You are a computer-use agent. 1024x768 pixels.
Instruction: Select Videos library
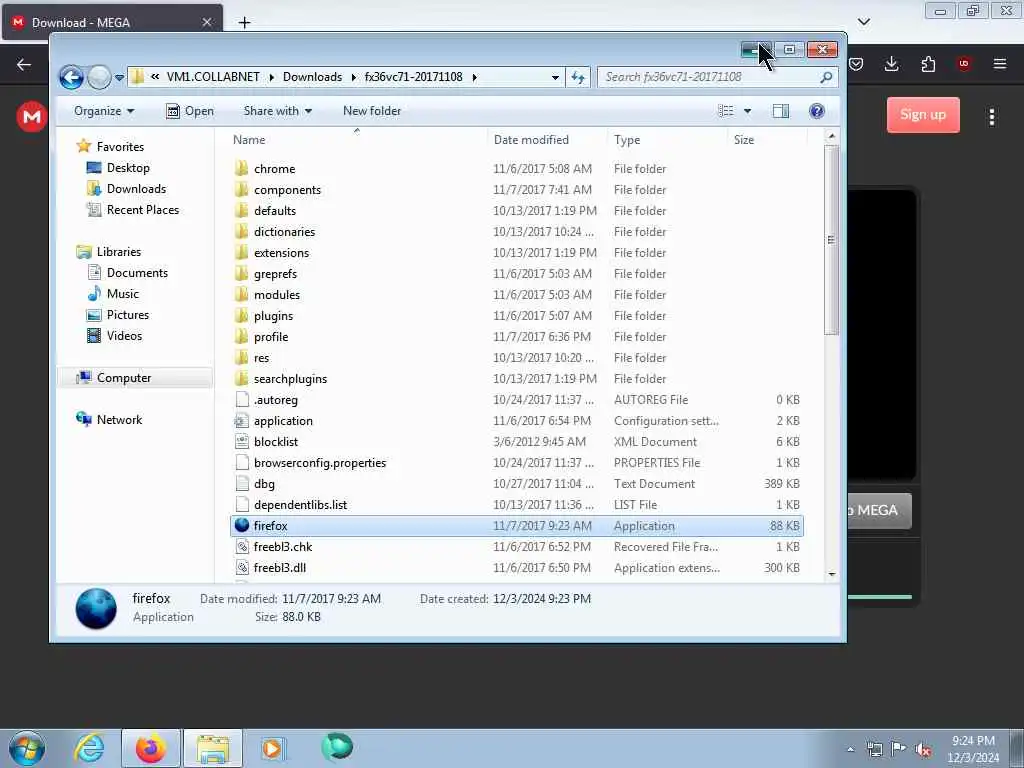[124, 336]
